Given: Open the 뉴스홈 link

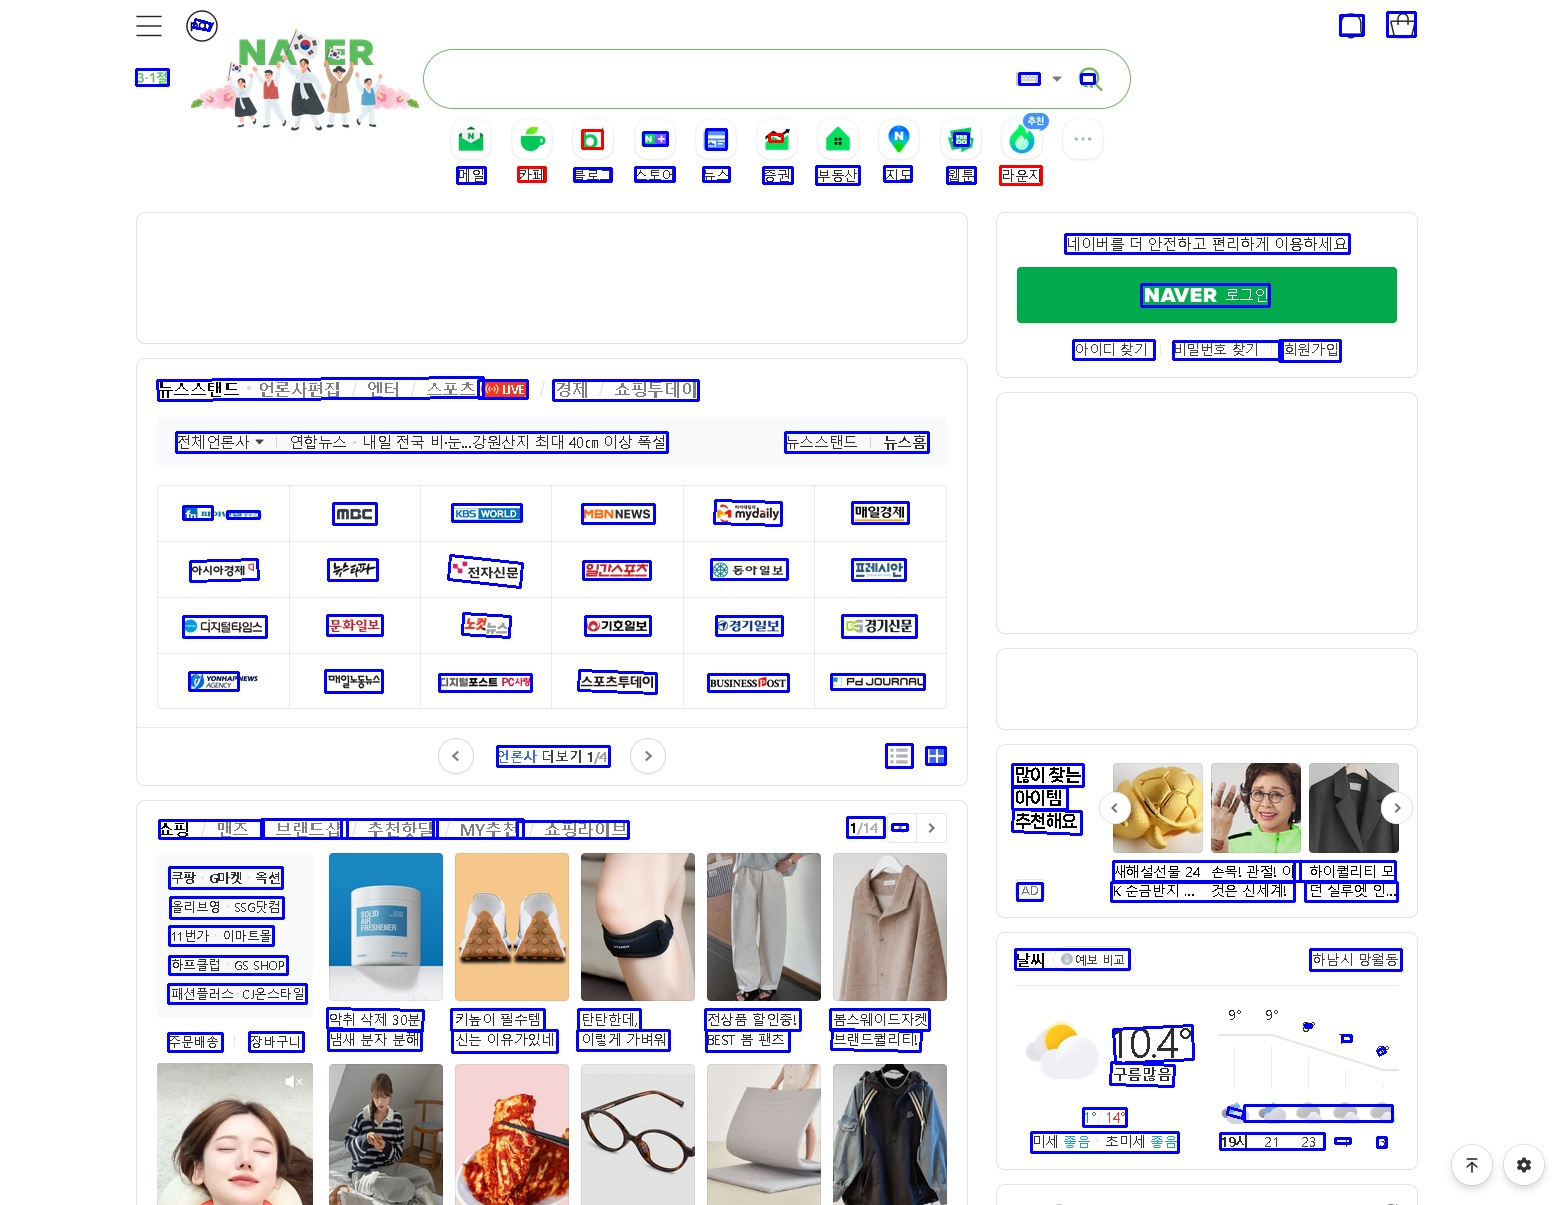Looking at the screenshot, I should [x=905, y=442].
